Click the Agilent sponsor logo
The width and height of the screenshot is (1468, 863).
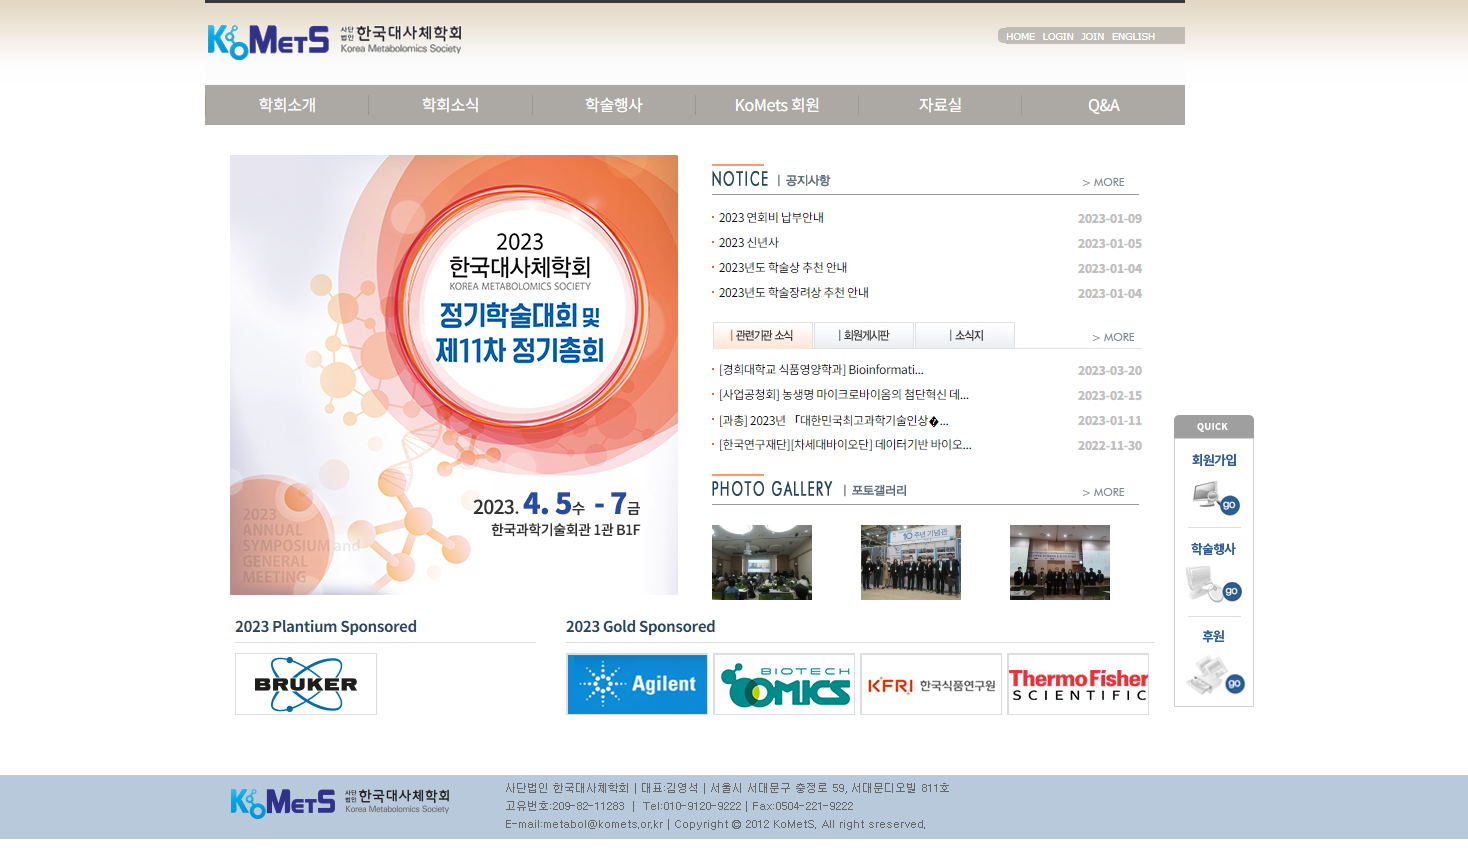pyautogui.click(x=637, y=684)
